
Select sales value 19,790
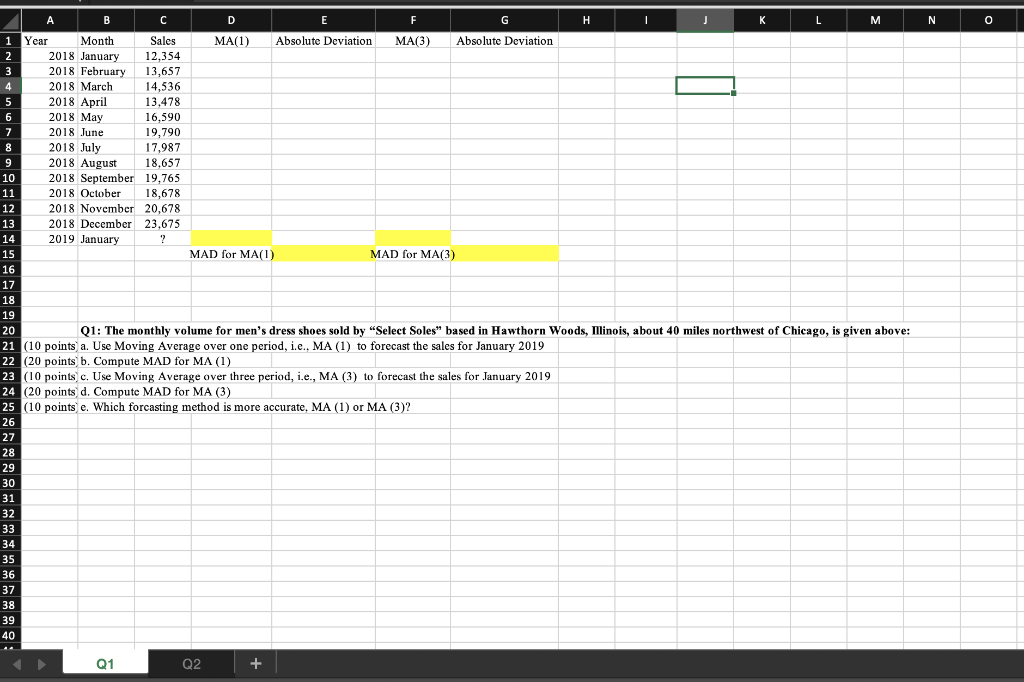(163, 132)
